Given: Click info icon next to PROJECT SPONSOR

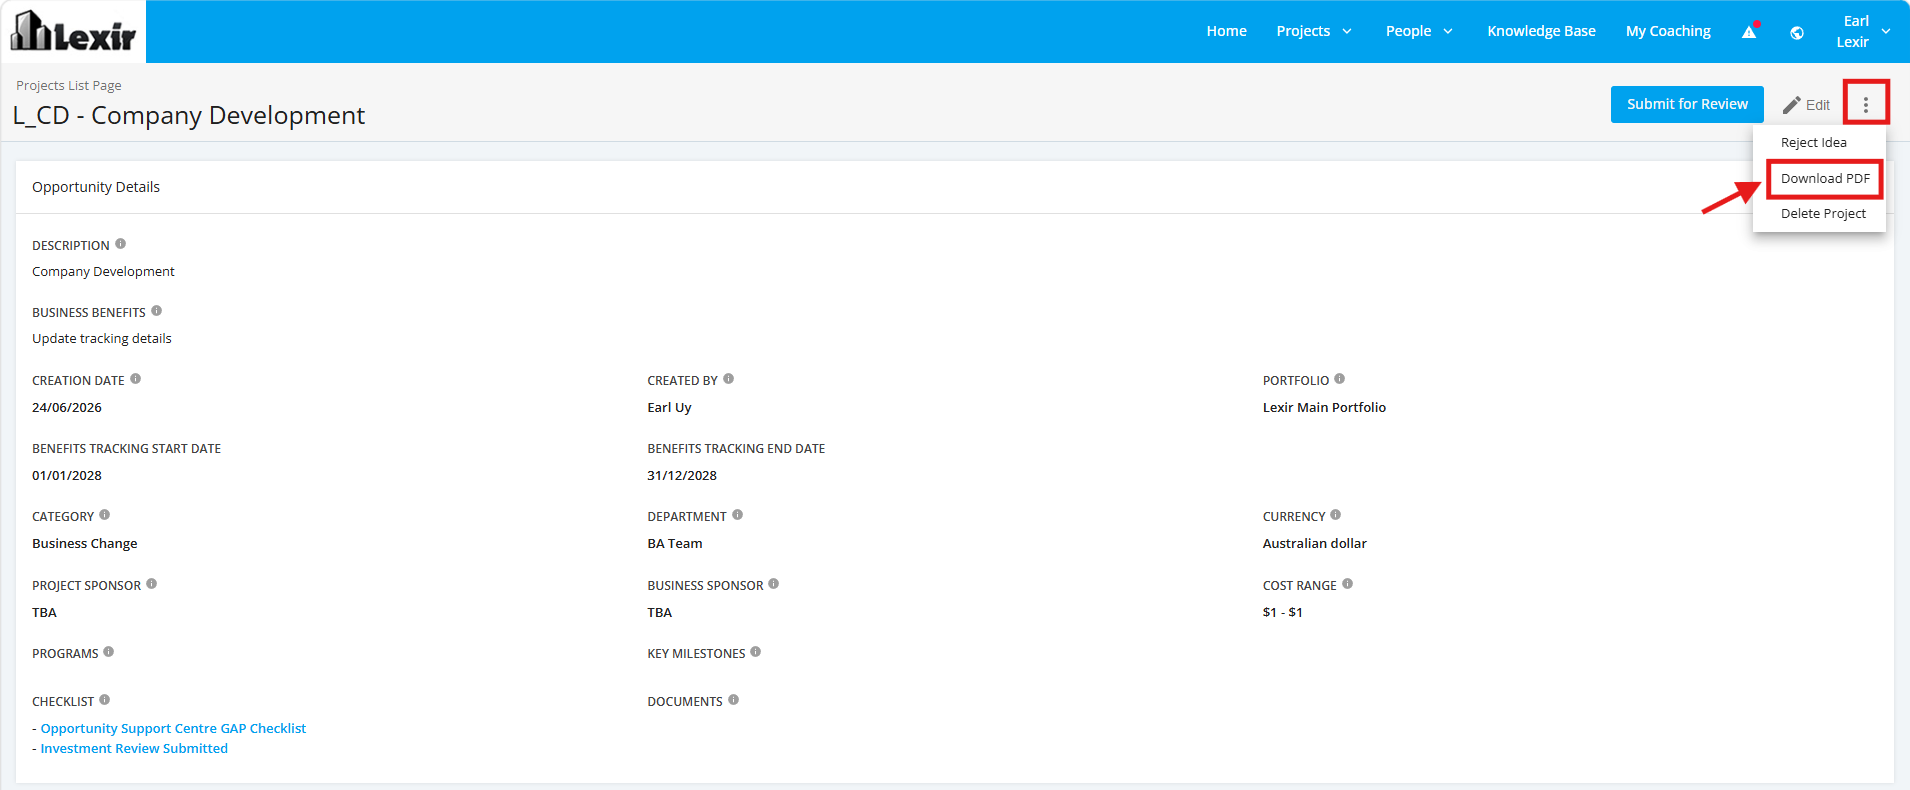Looking at the screenshot, I should pyautogui.click(x=152, y=584).
